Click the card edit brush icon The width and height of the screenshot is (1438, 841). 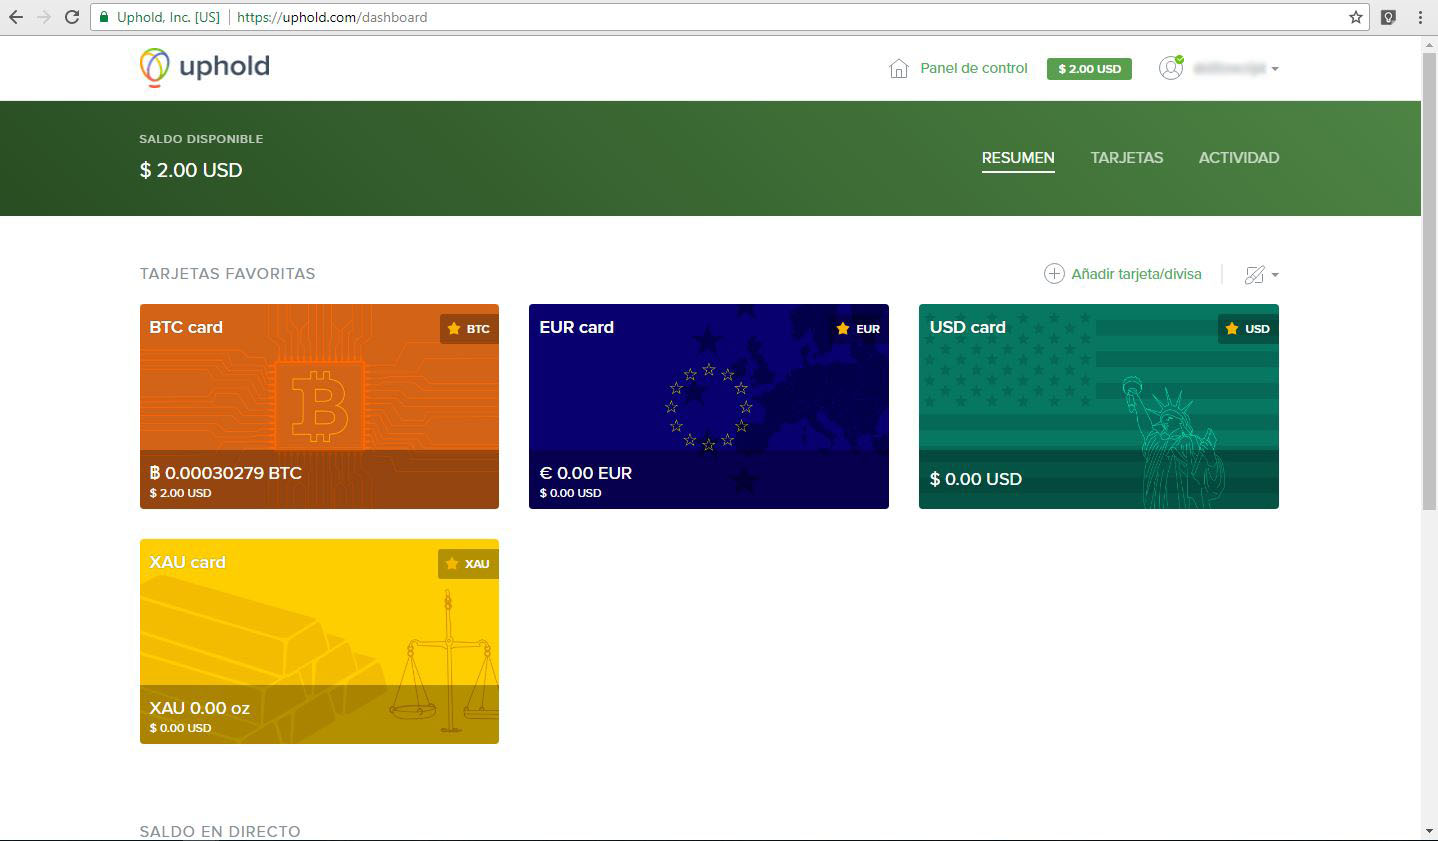(x=1254, y=273)
